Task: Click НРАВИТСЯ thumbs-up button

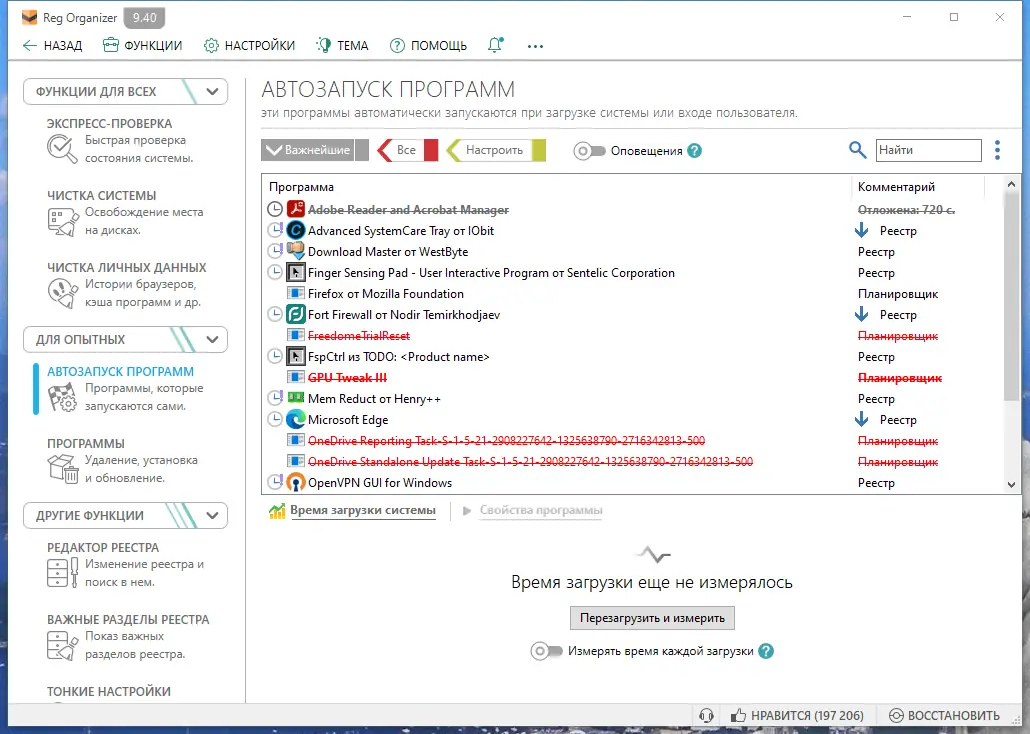Action: pos(797,716)
